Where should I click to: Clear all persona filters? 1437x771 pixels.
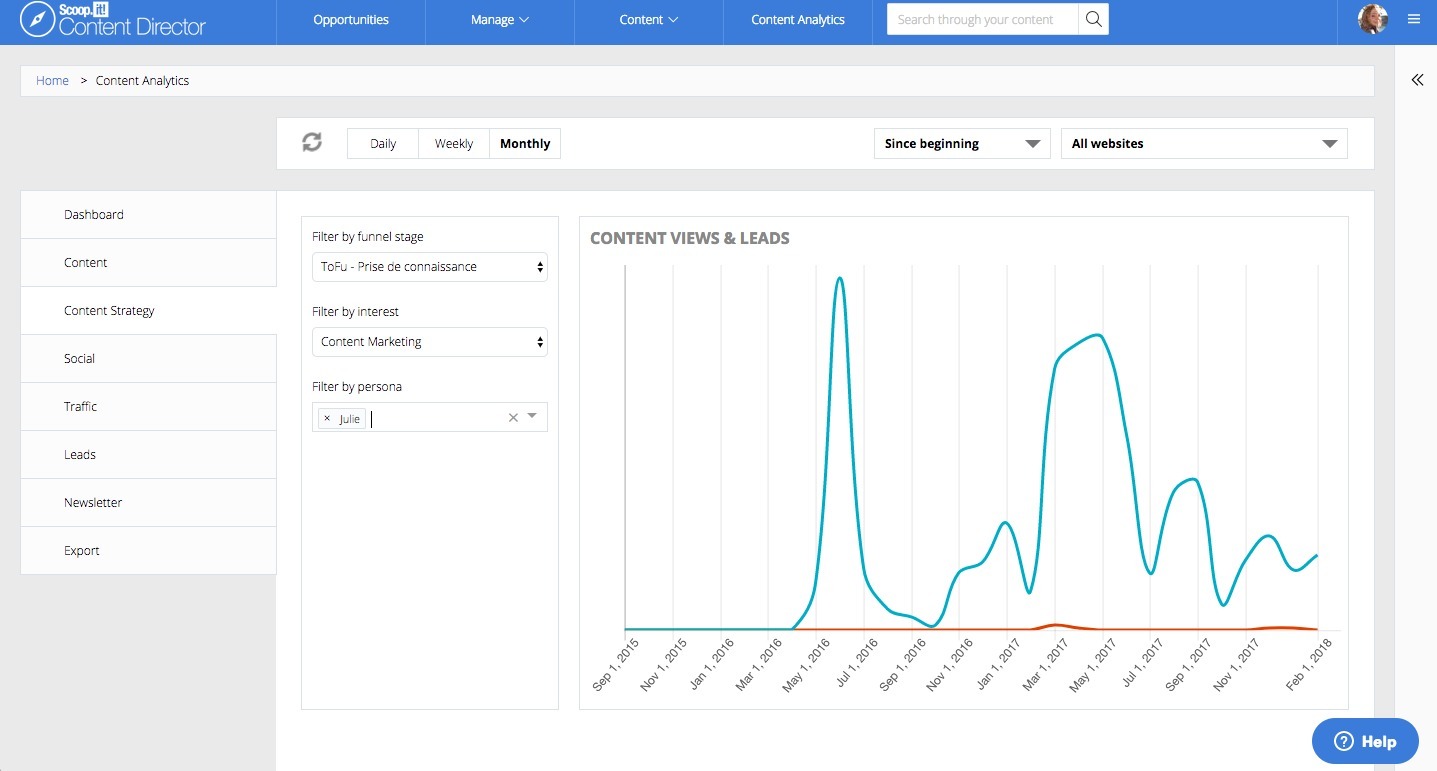click(513, 418)
